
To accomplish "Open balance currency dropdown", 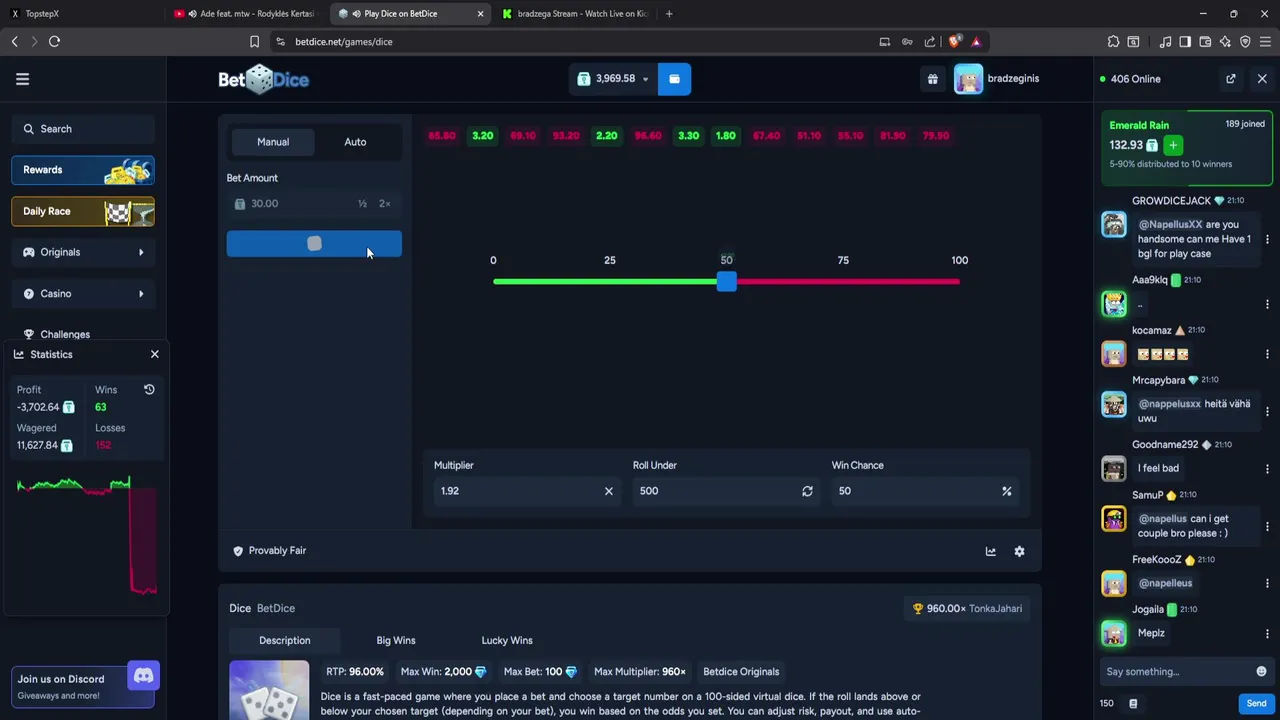I will click(x=645, y=79).
